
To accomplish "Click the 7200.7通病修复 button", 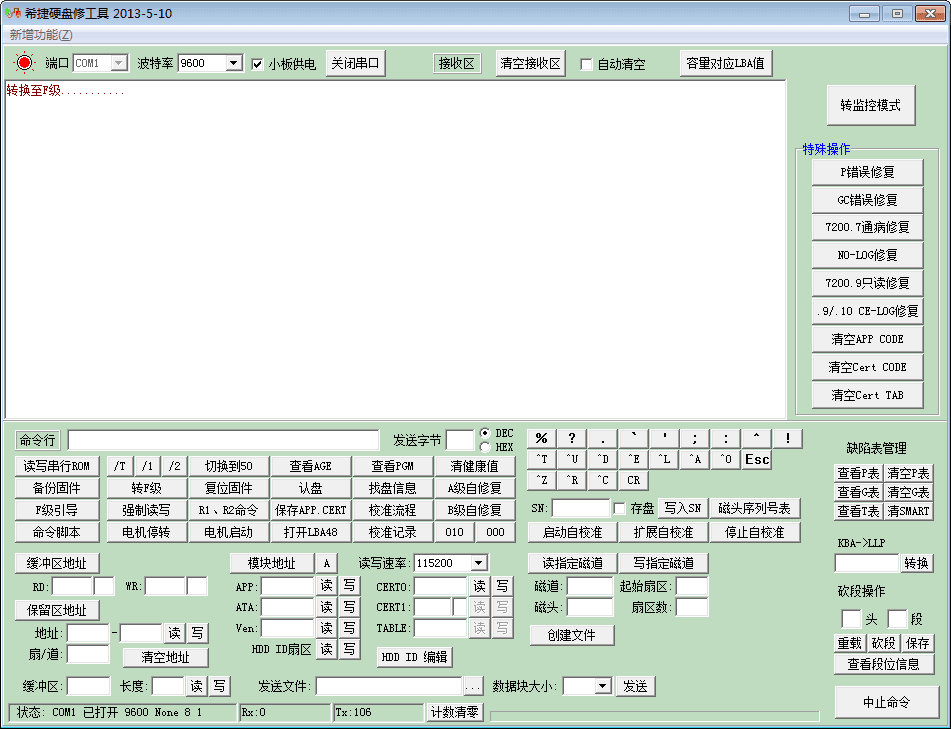I will point(867,227).
